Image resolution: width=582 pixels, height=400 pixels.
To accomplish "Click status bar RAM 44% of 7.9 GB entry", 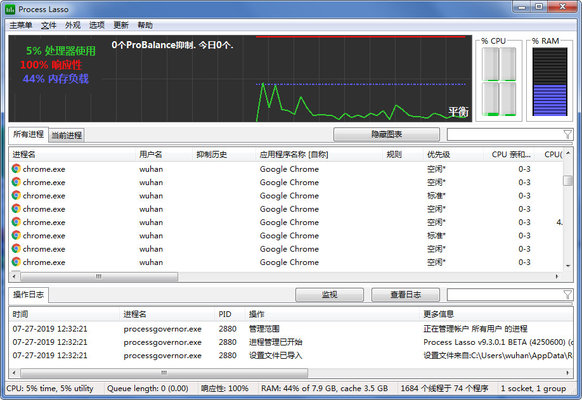I will (324, 388).
